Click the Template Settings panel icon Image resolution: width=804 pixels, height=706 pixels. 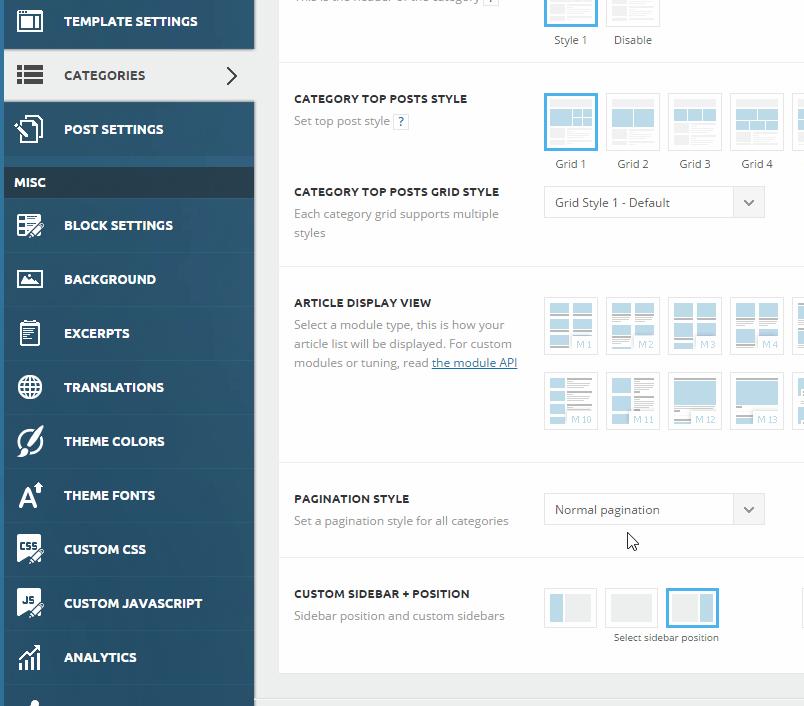[30, 21]
